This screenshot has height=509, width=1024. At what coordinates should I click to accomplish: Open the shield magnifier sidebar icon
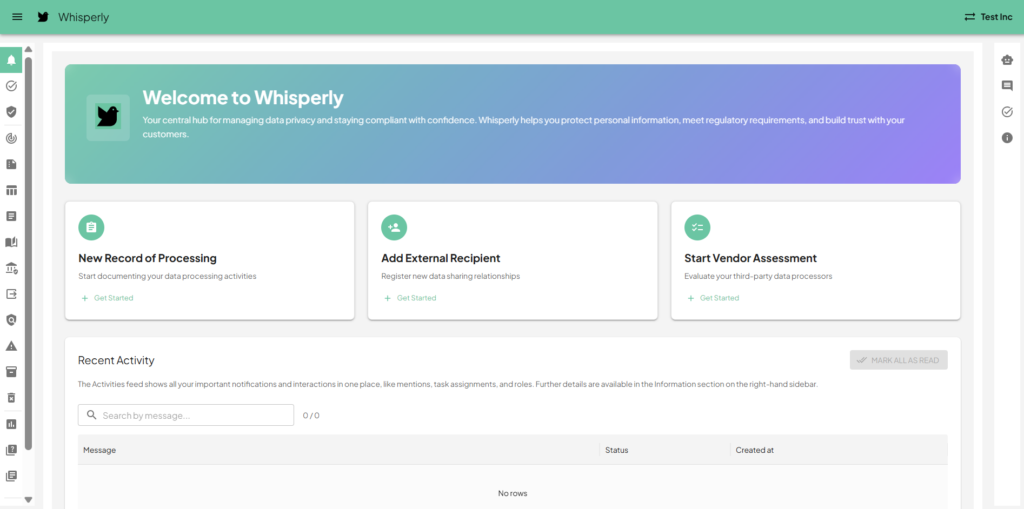click(11, 320)
